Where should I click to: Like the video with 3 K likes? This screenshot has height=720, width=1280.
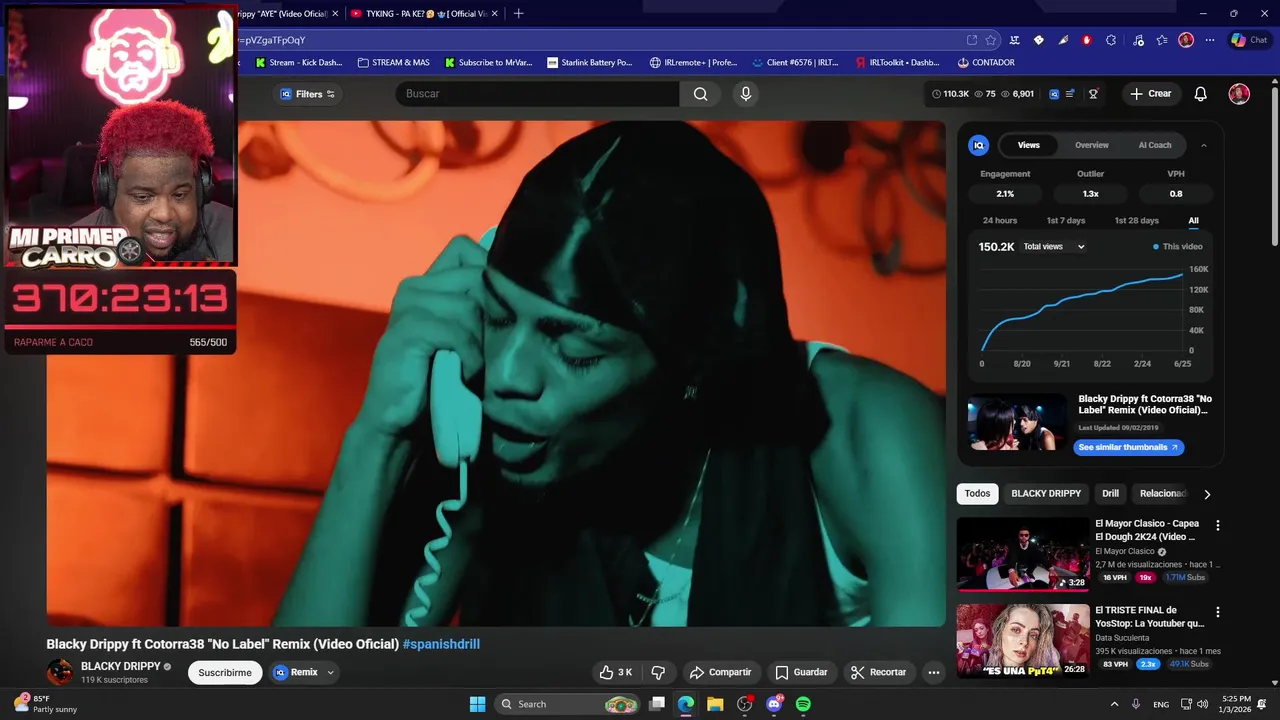click(616, 672)
